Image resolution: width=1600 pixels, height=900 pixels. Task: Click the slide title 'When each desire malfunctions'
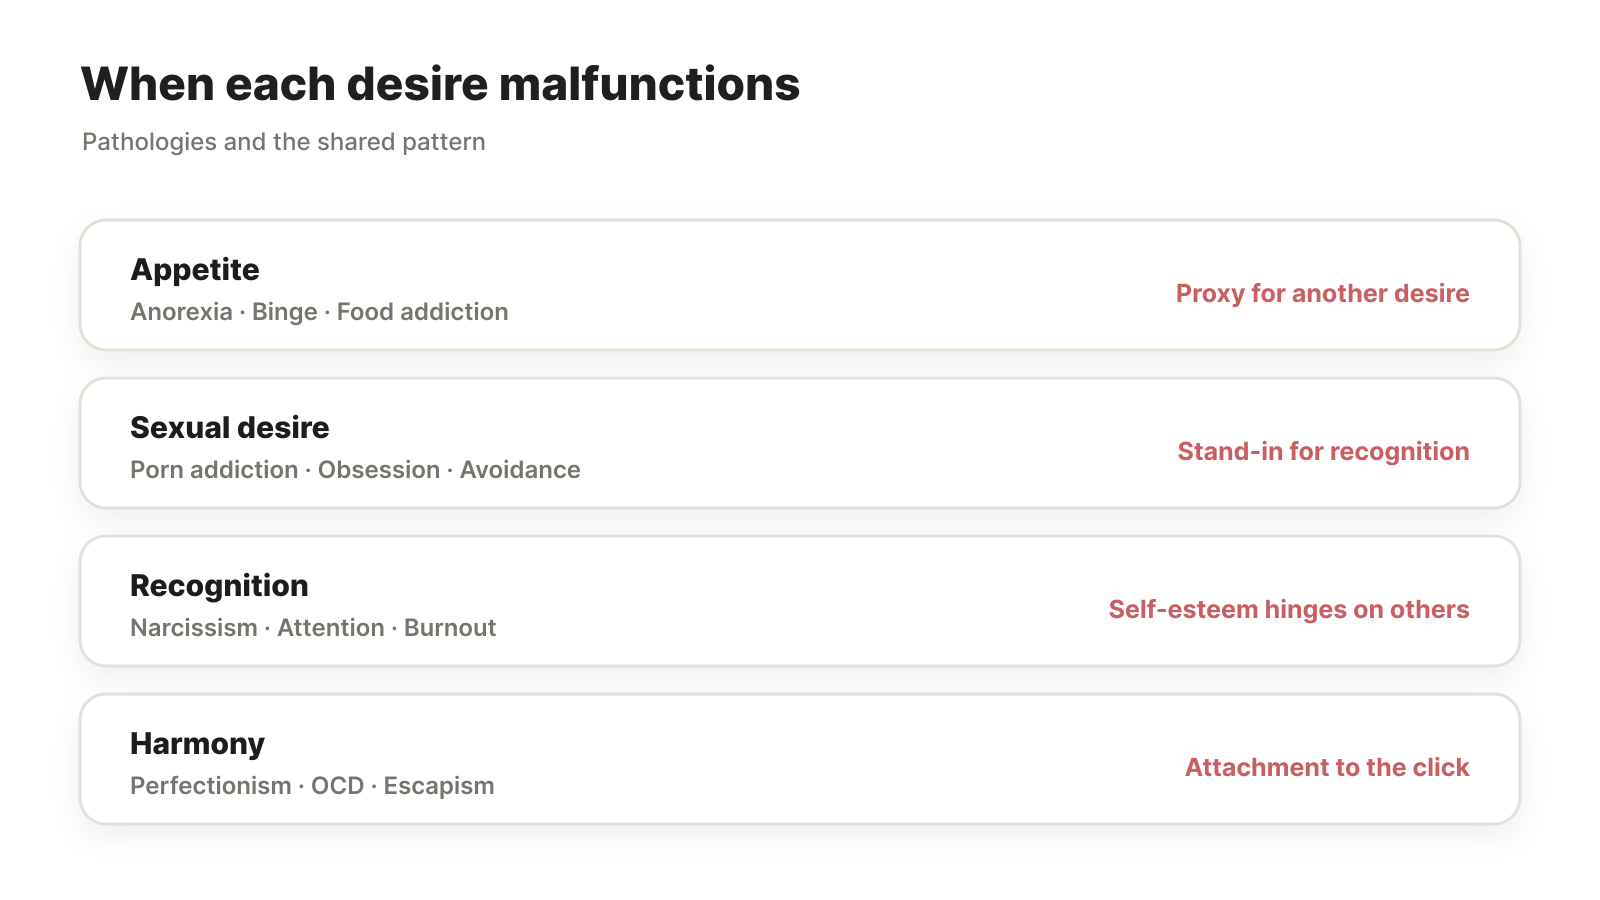[440, 84]
